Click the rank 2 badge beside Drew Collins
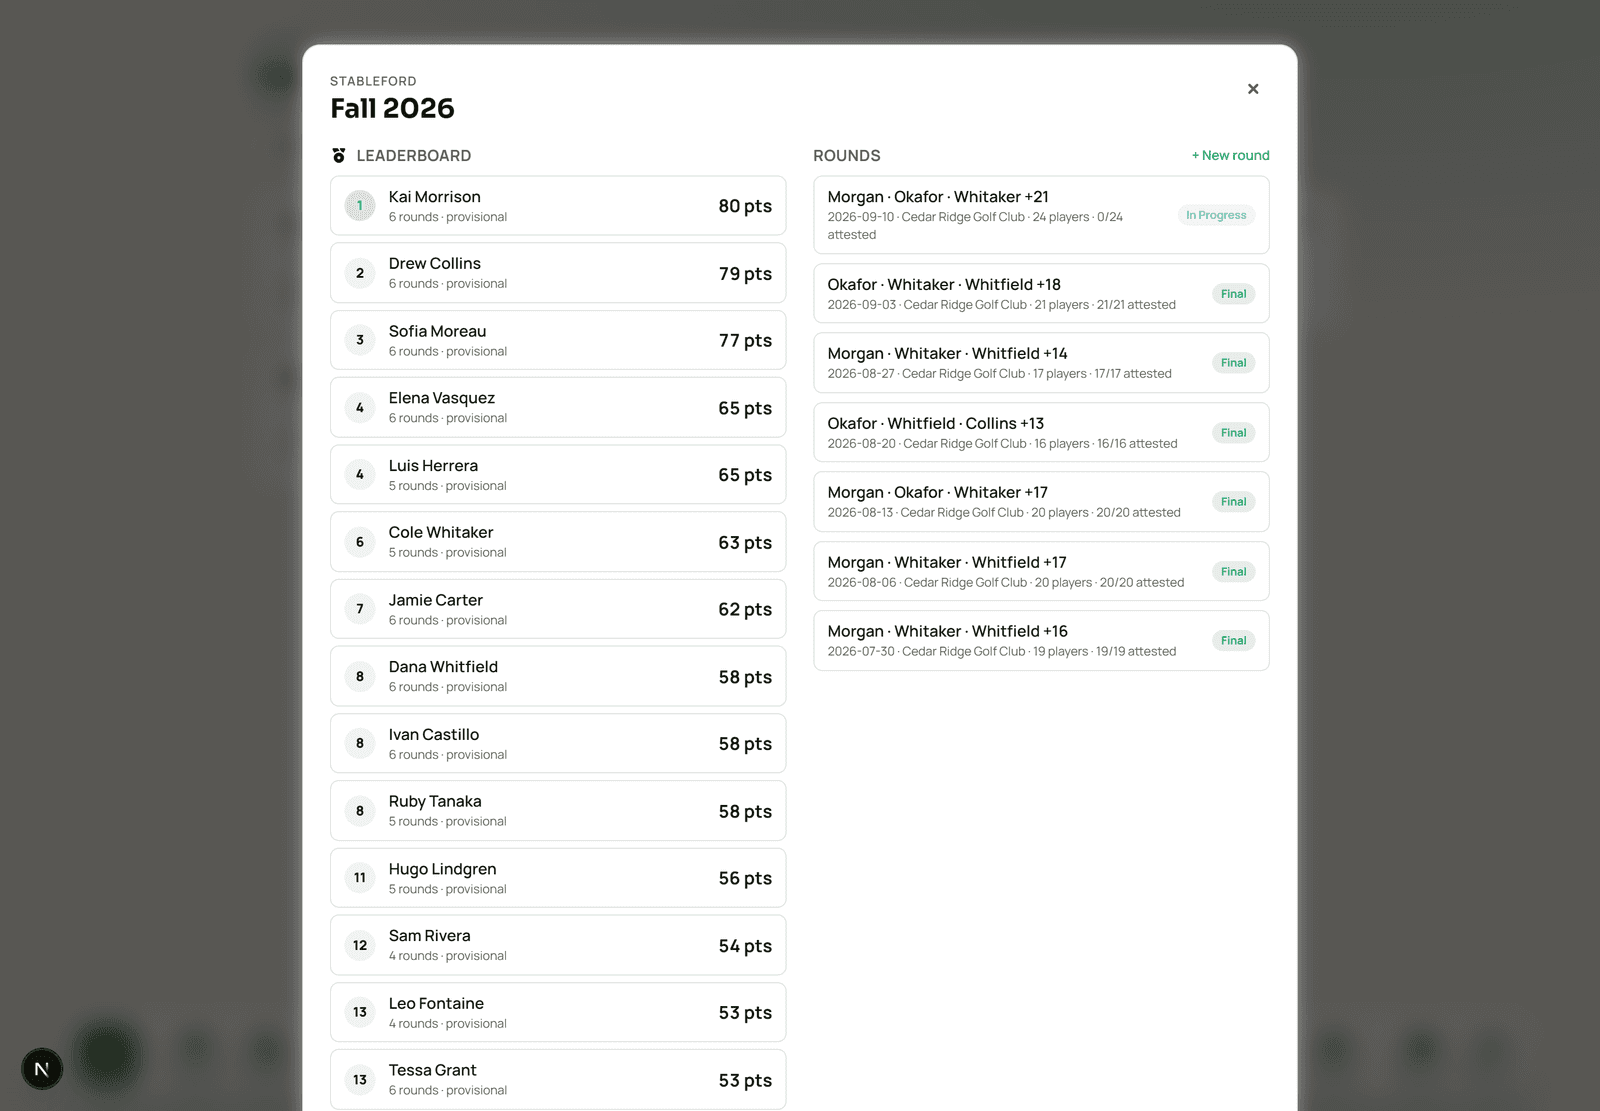Screen dimensions: 1600x1111 [360, 273]
